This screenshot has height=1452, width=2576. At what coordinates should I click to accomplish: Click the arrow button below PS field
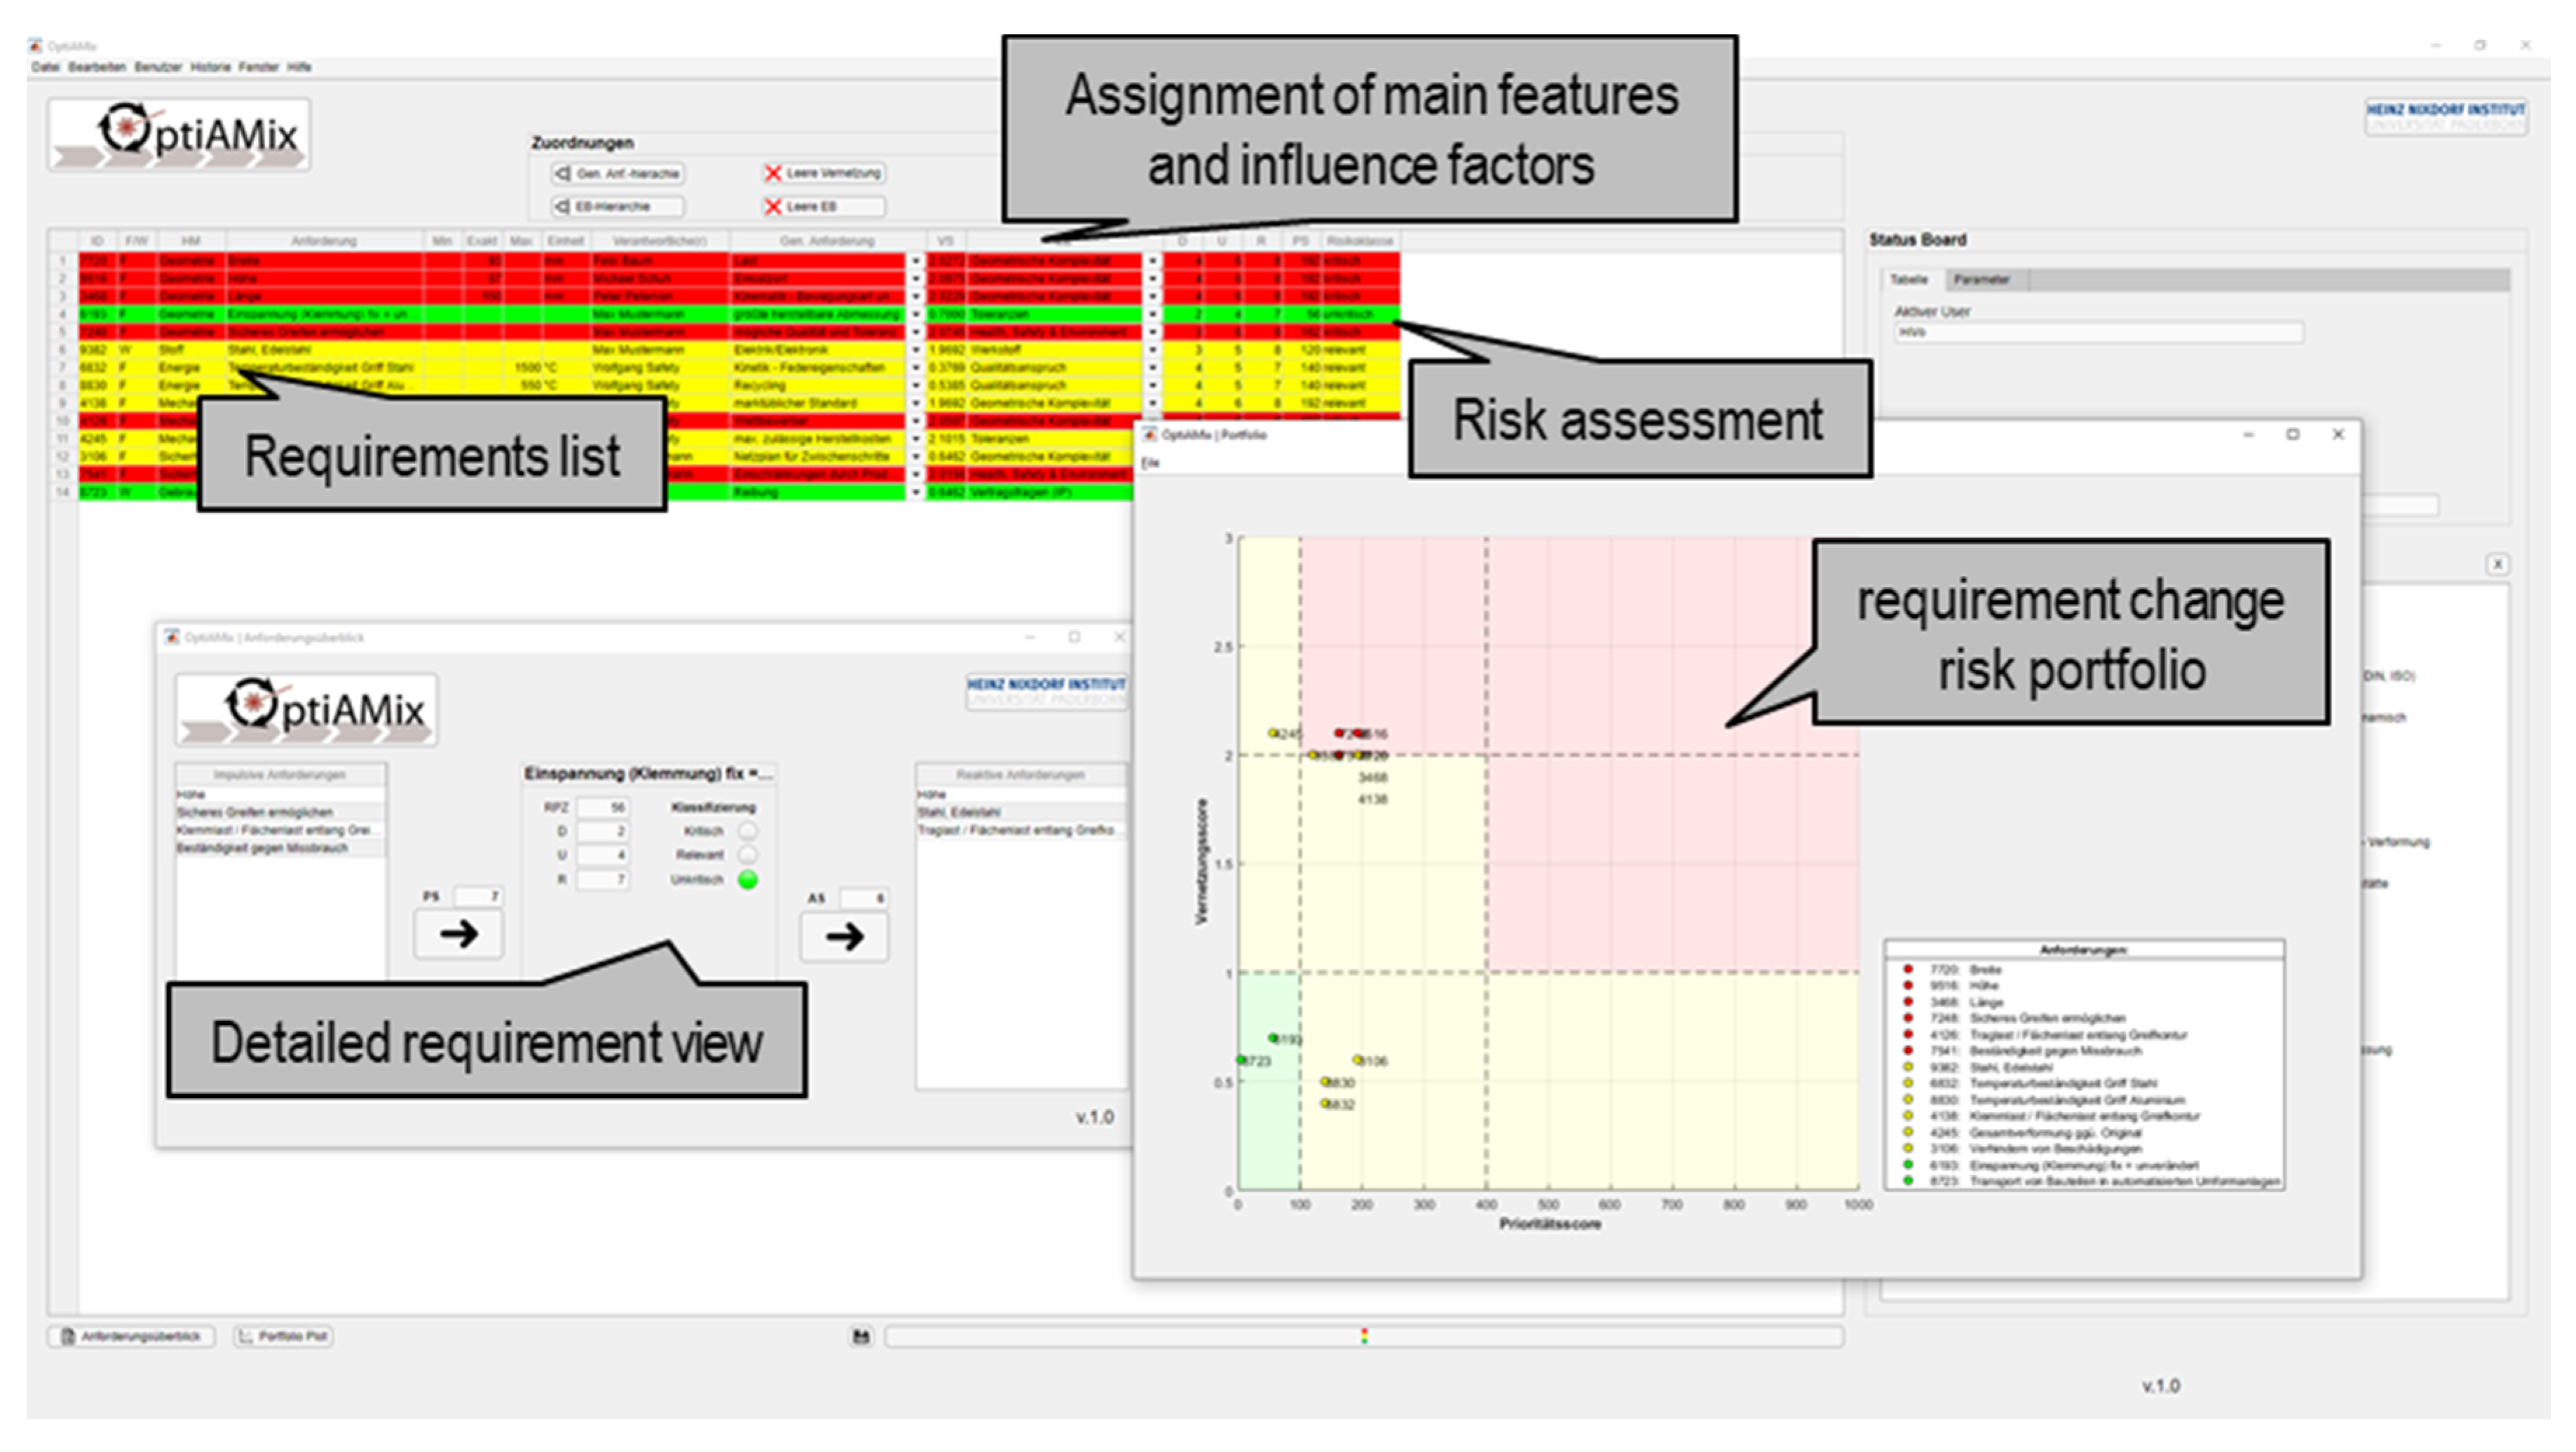coord(459,934)
